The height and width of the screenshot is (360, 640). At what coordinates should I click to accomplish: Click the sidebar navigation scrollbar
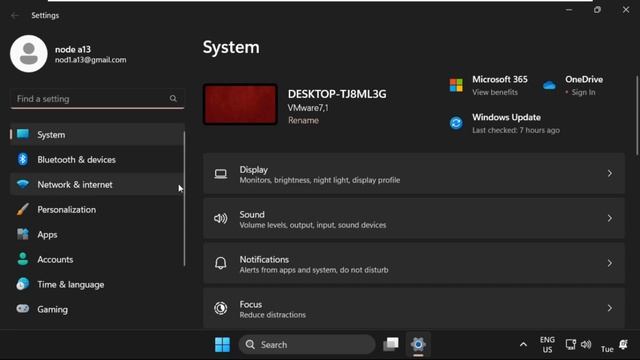pyautogui.click(x=184, y=199)
